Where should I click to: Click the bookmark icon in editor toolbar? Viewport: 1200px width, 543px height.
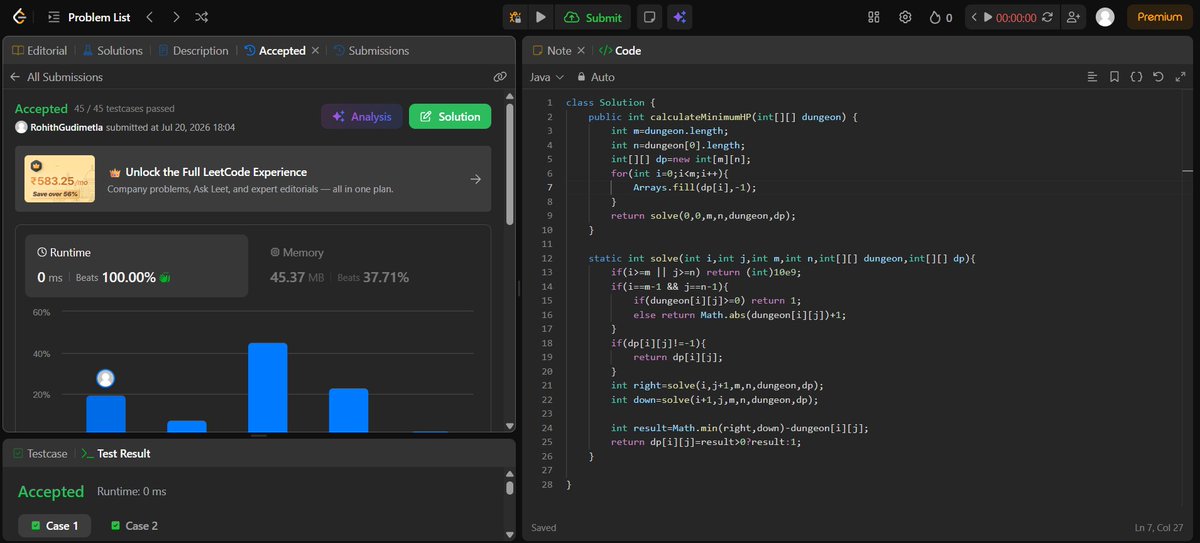pyautogui.click(x=1114, y=77)
